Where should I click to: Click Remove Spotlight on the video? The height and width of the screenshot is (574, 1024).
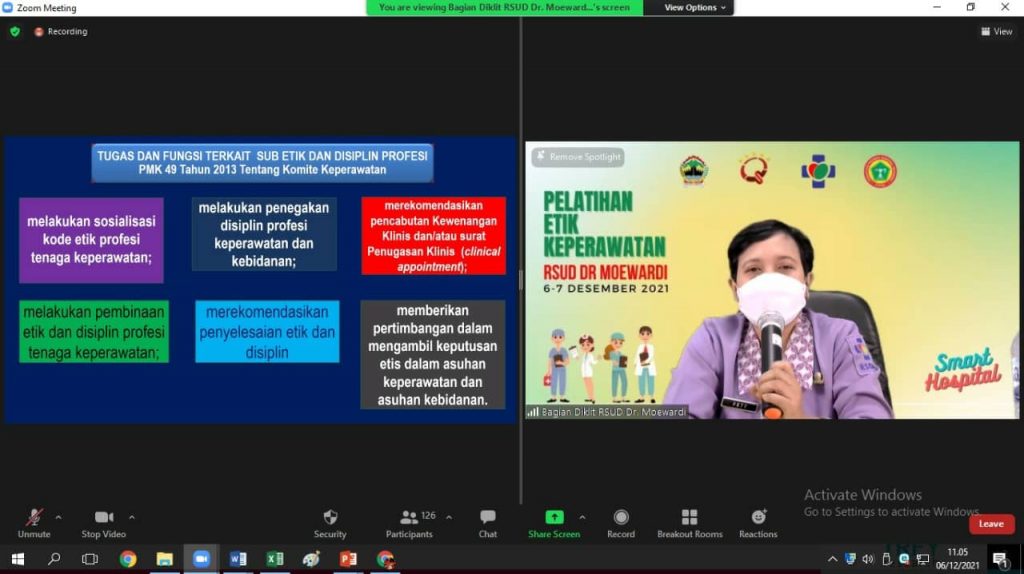point(578,157)
